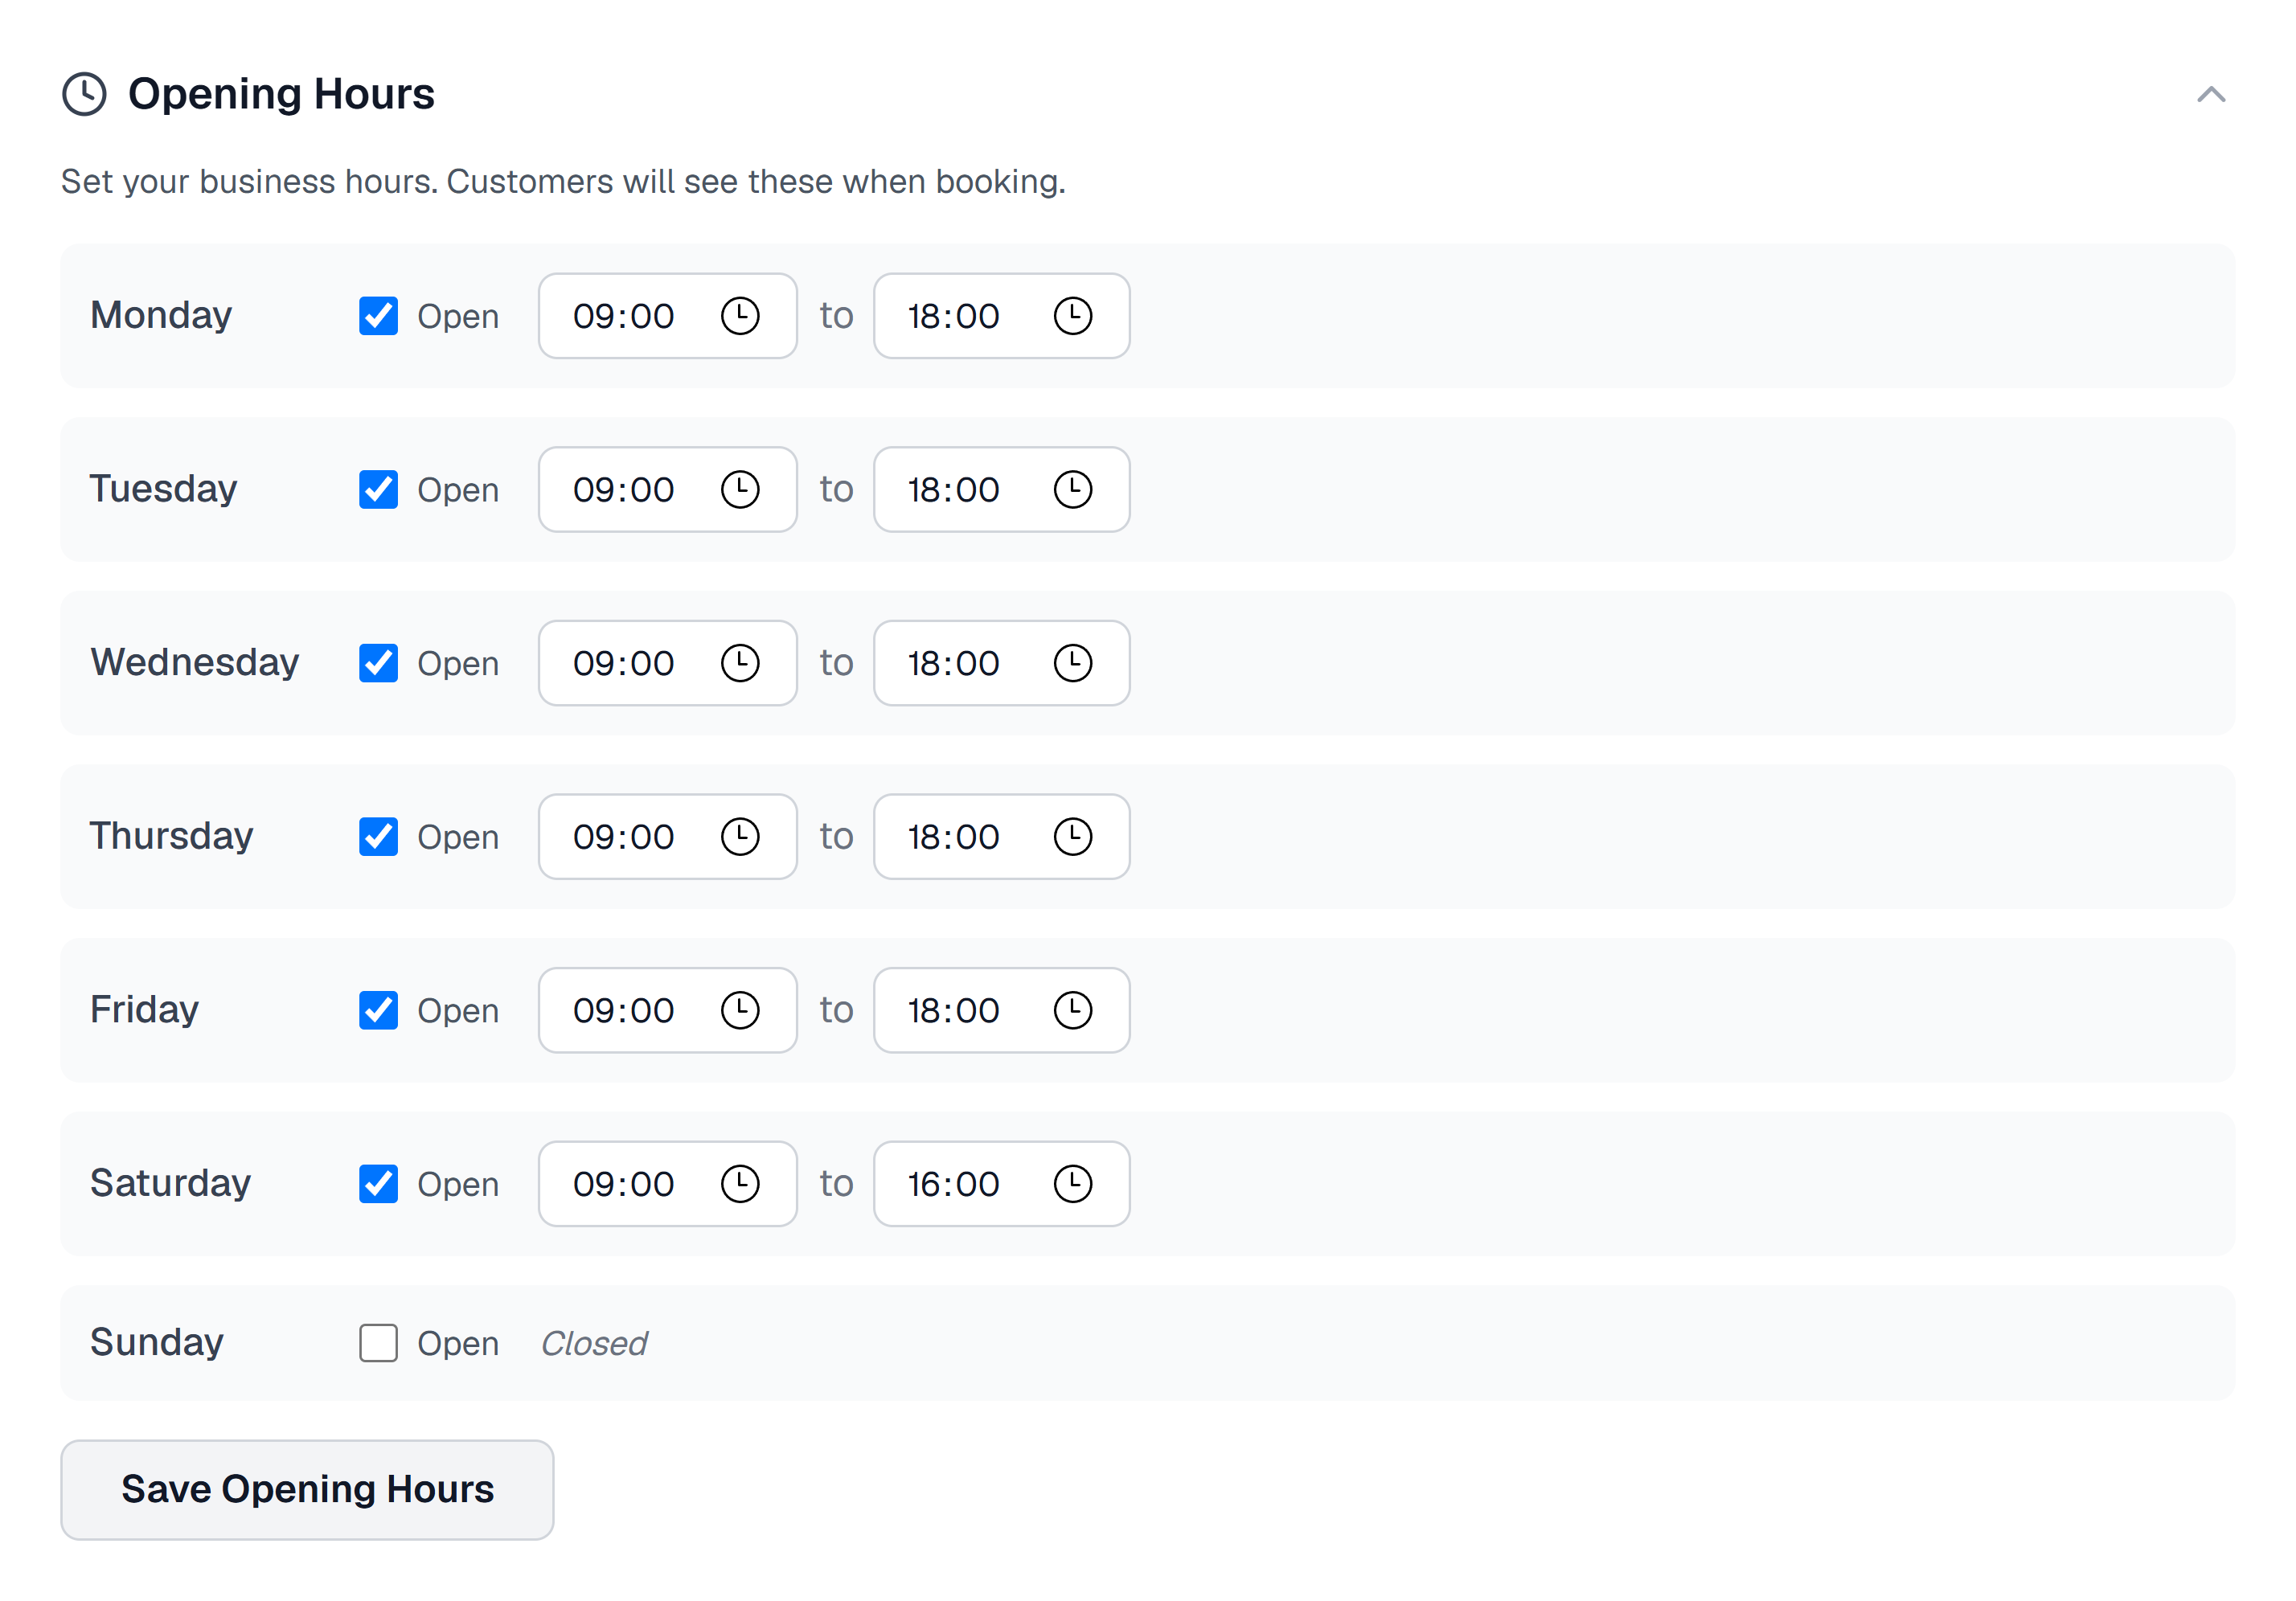Open the clock picker for Saturday closing time
This screenshot has height=1601, width=2296.
(x=1073, y=1184)
